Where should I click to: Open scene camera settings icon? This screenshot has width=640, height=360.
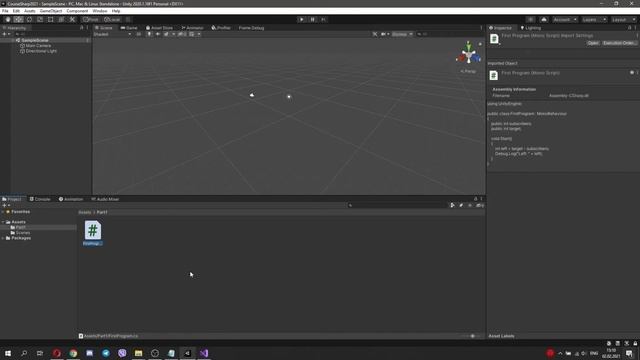[x=384, y=34]
